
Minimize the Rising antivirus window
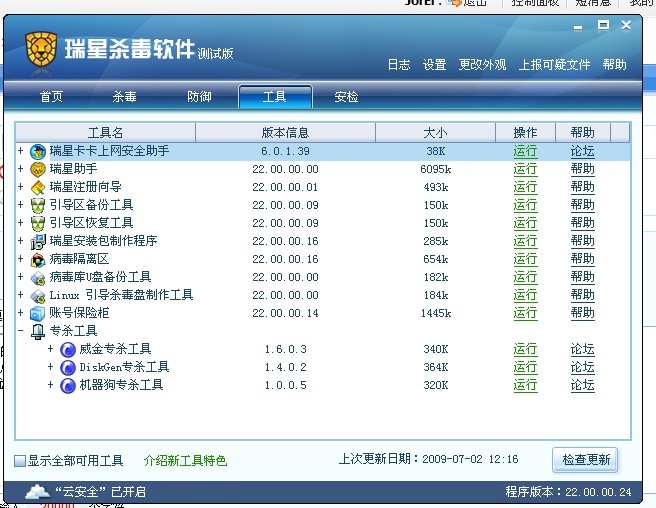click(578, 28)
